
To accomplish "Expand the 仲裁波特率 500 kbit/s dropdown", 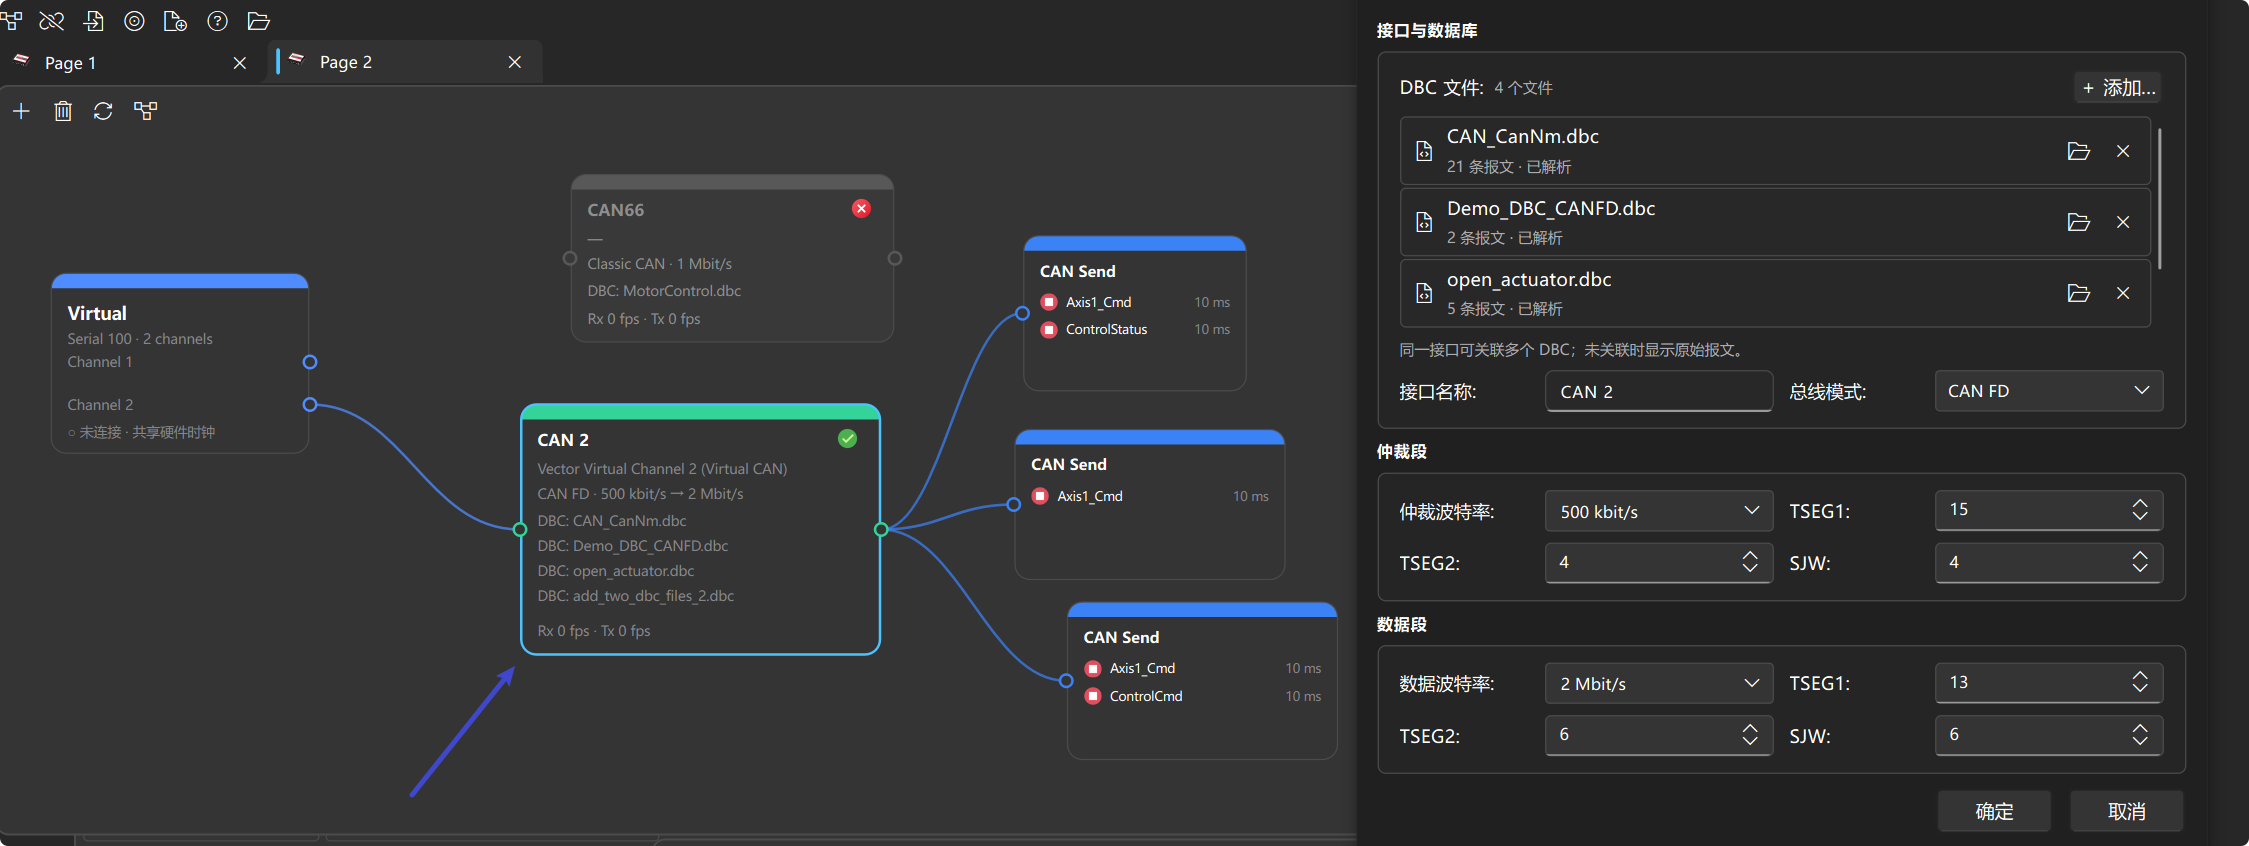I will [x=1659, y=511].
